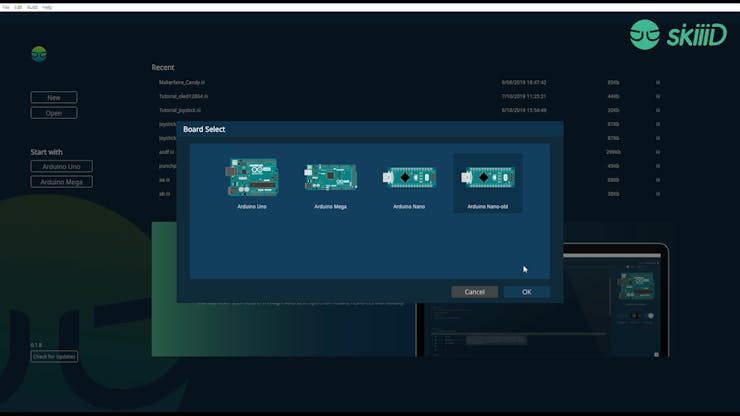Image resolution: width=740 pixels, height=416 pixels.
Task: Start with Arduino Mega button
Action: [x=61, y=182]
